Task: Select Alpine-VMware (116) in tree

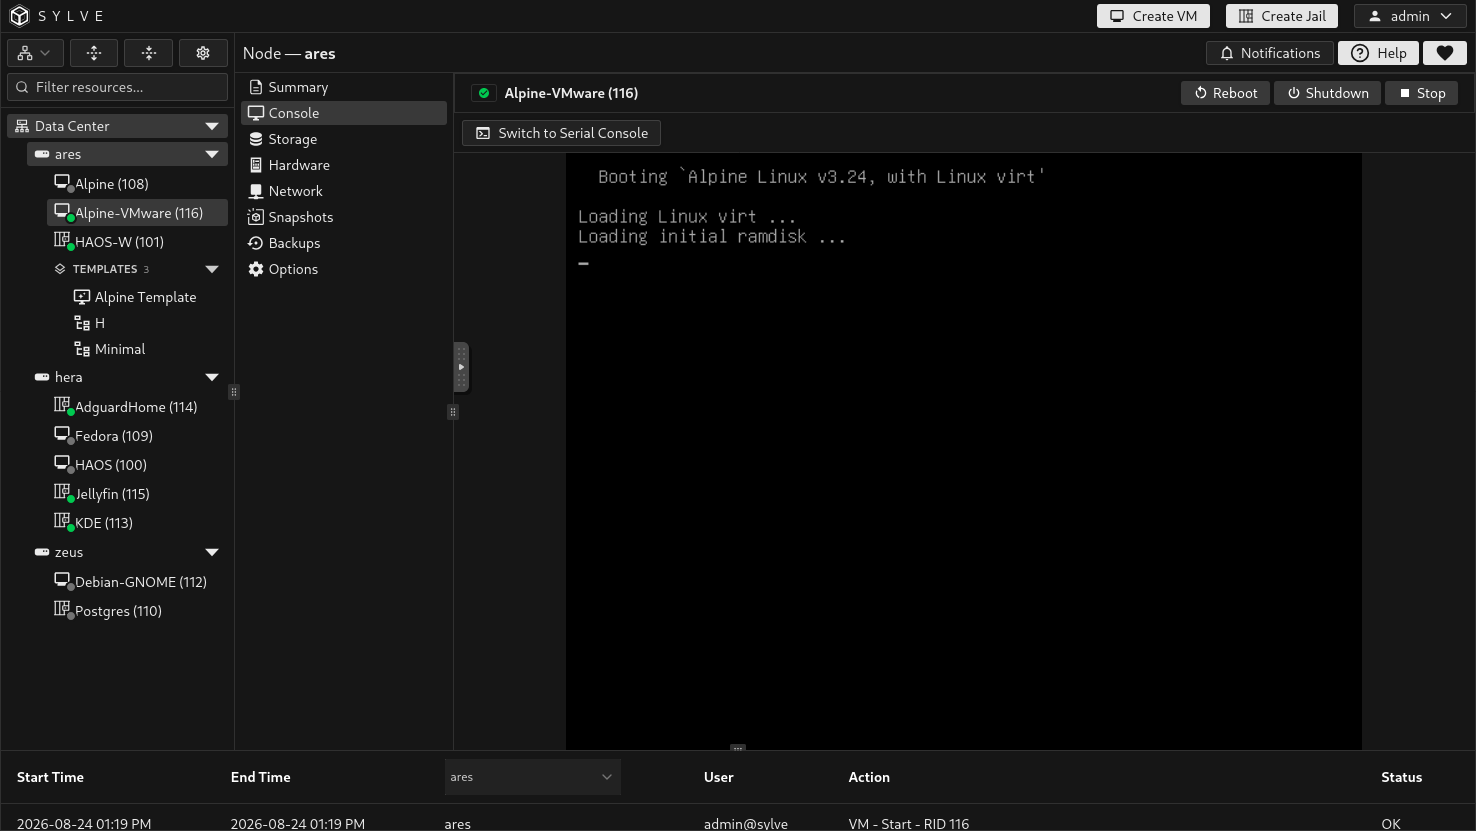Action: [x=137, y=213]
